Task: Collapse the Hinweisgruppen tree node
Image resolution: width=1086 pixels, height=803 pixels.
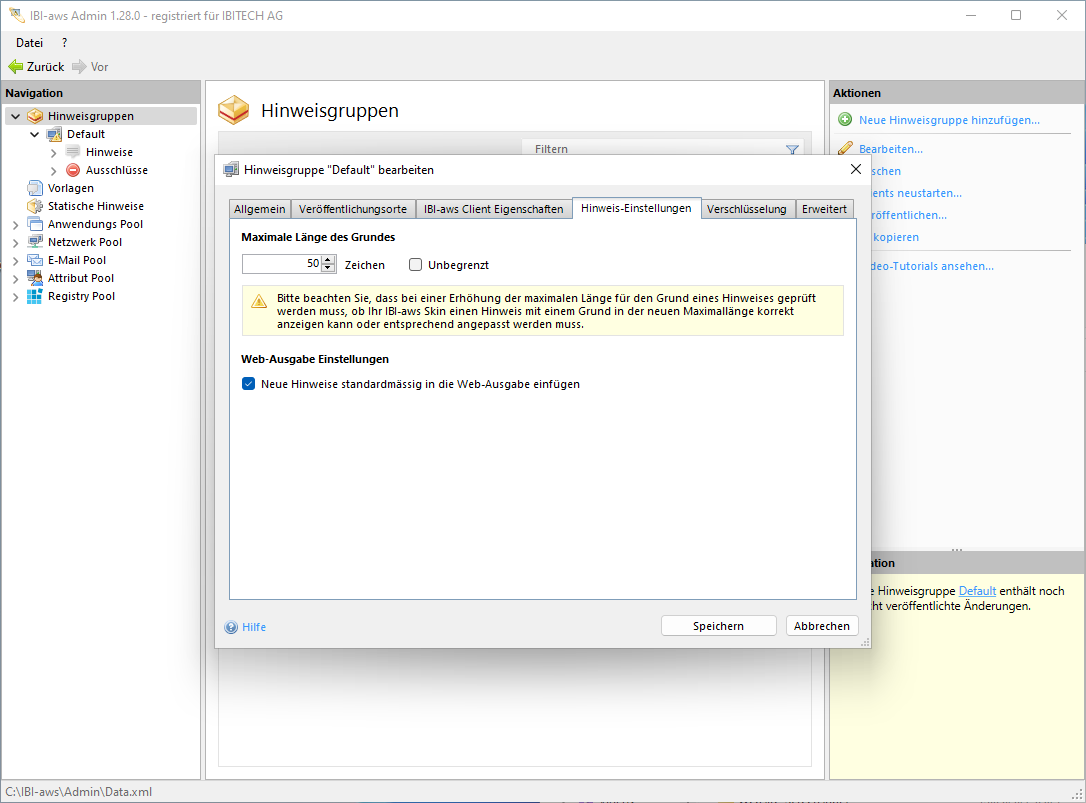Action: (15, 116)
